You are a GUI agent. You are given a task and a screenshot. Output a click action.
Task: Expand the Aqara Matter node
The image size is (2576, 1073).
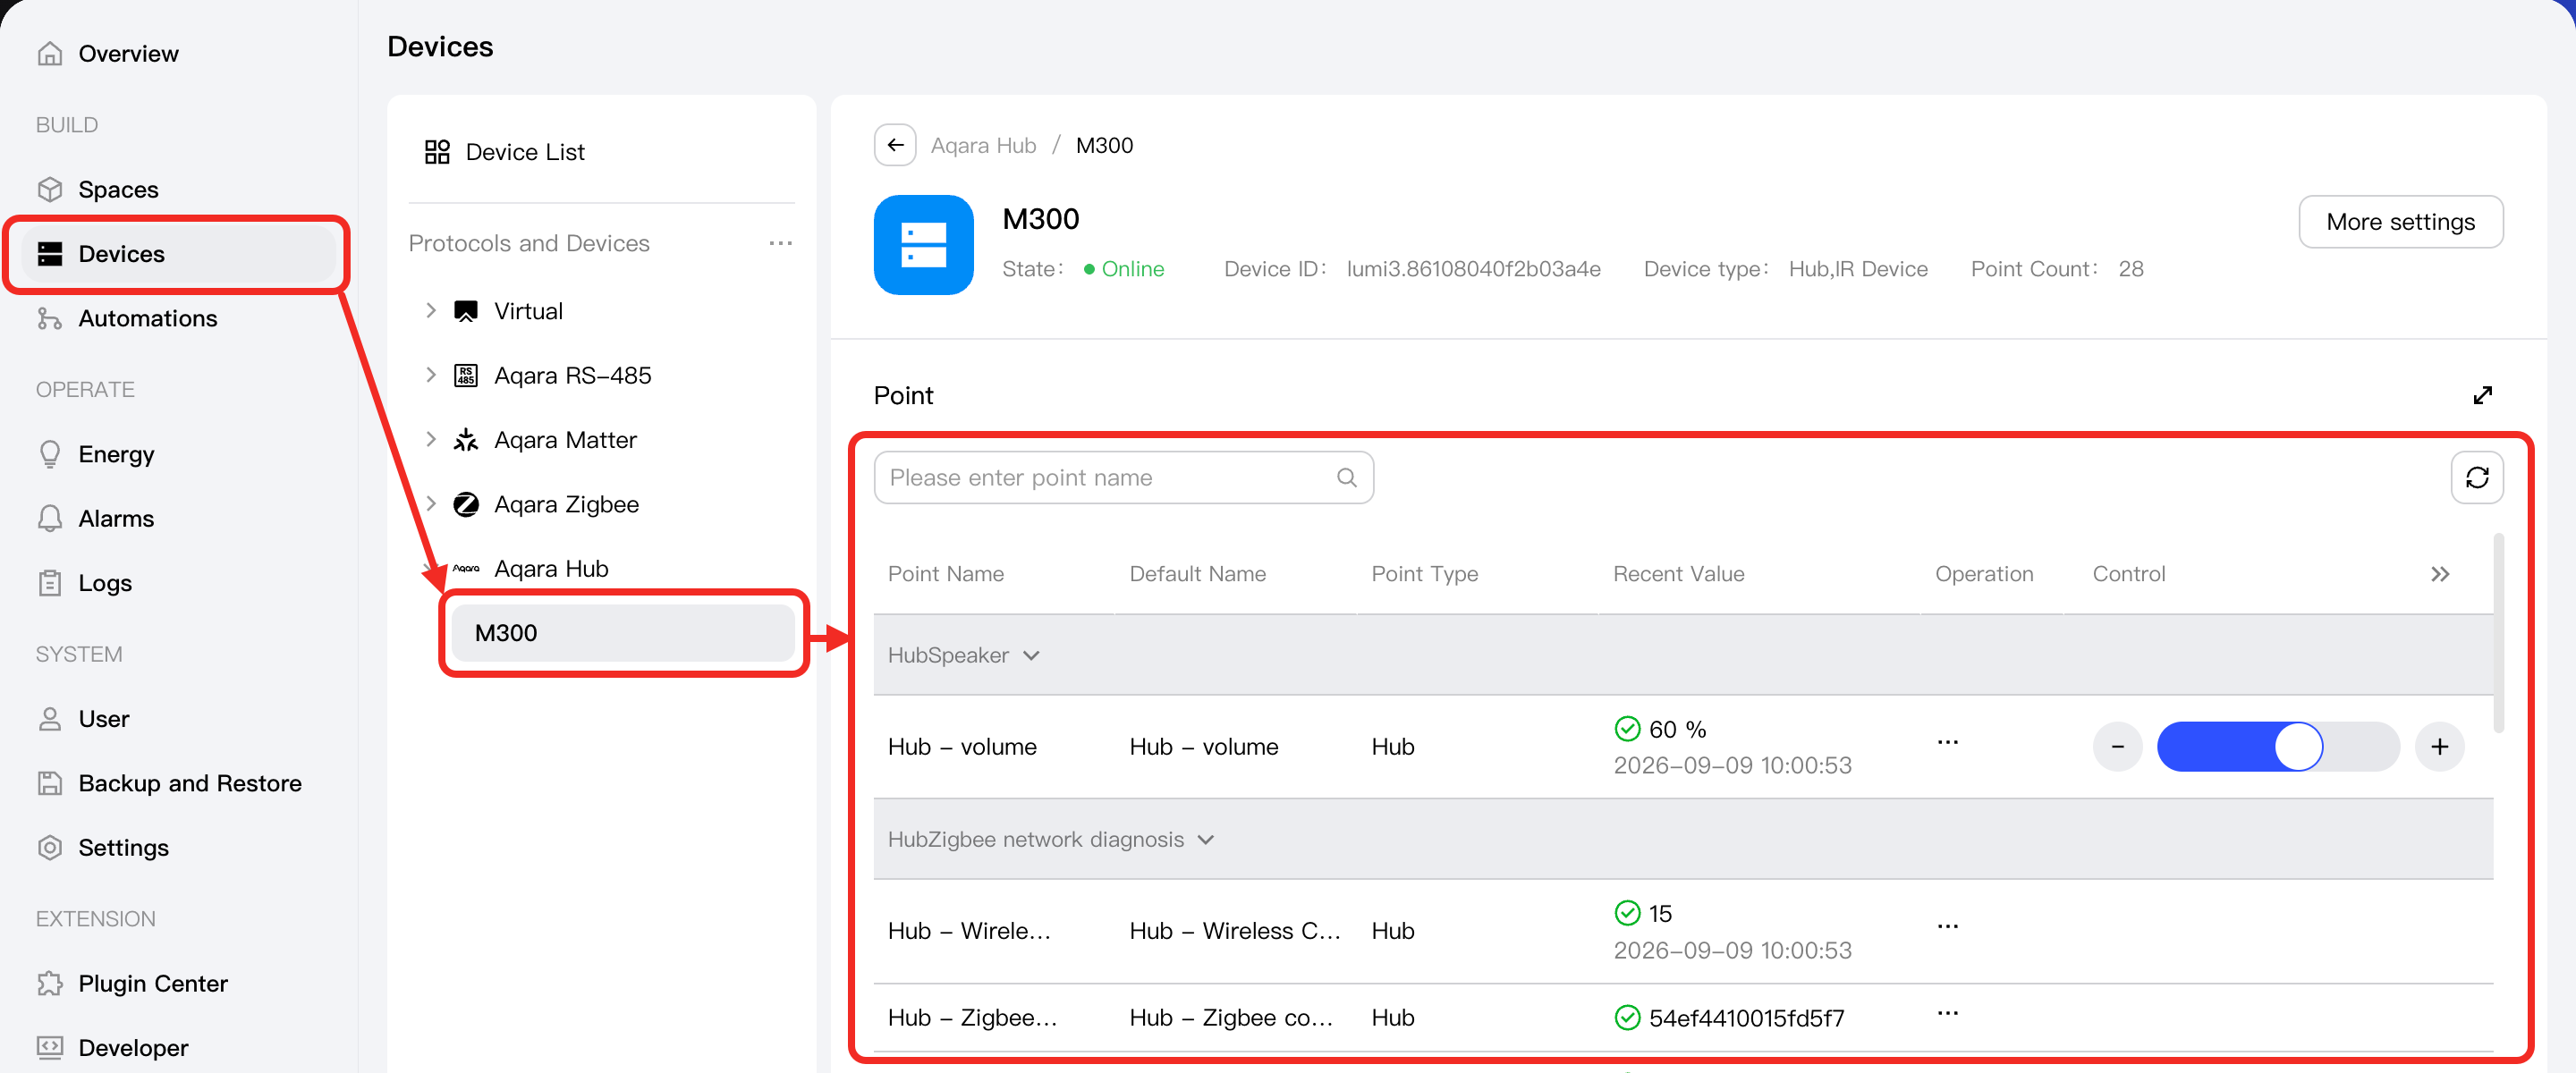coord(430,439)
